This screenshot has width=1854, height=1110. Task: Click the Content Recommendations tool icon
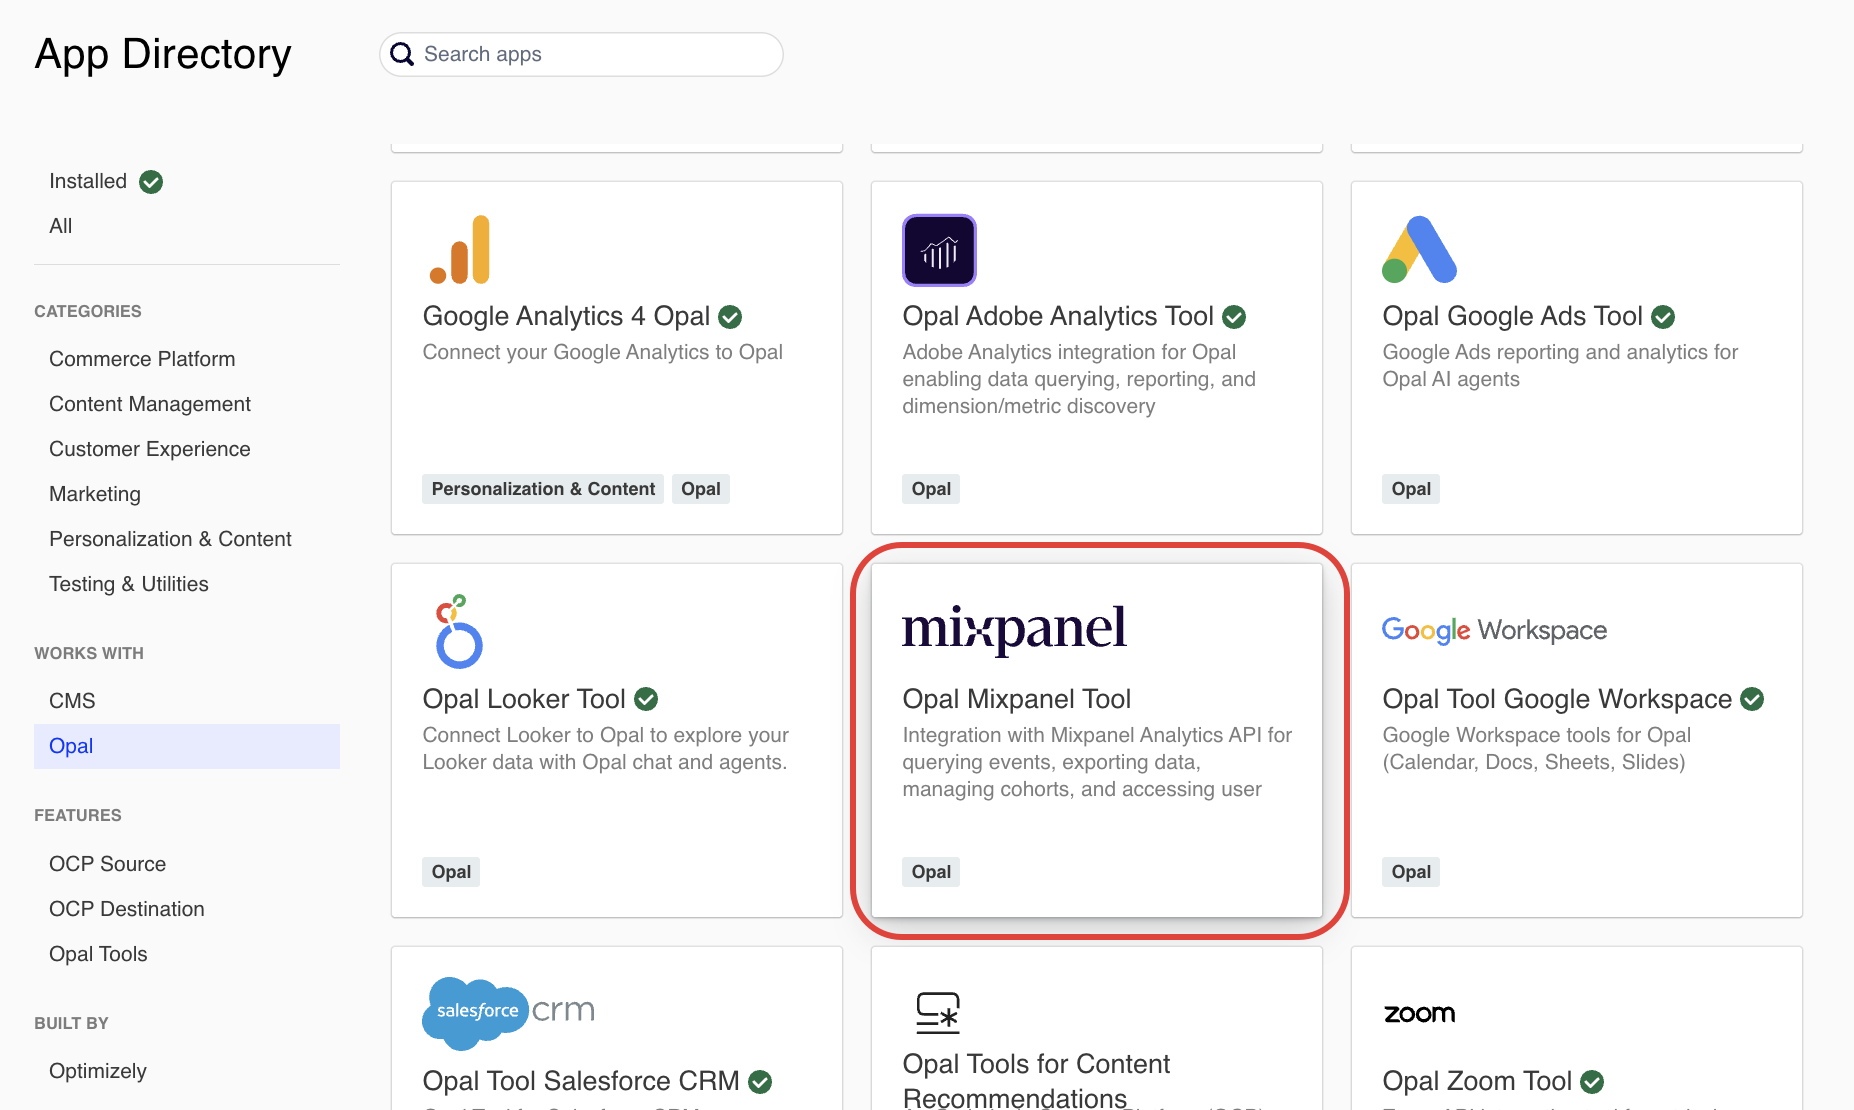coord(938,1013)
